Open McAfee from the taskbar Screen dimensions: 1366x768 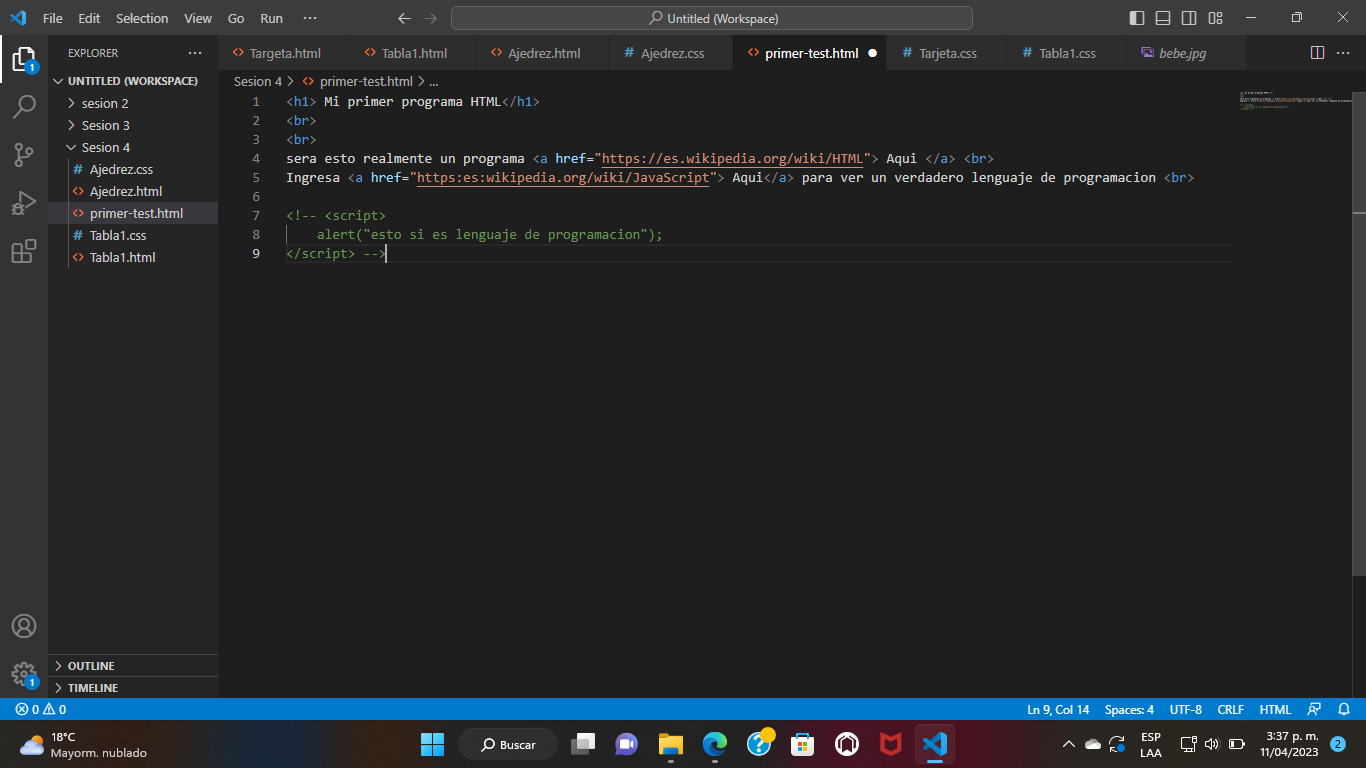[x=891, y=744]
